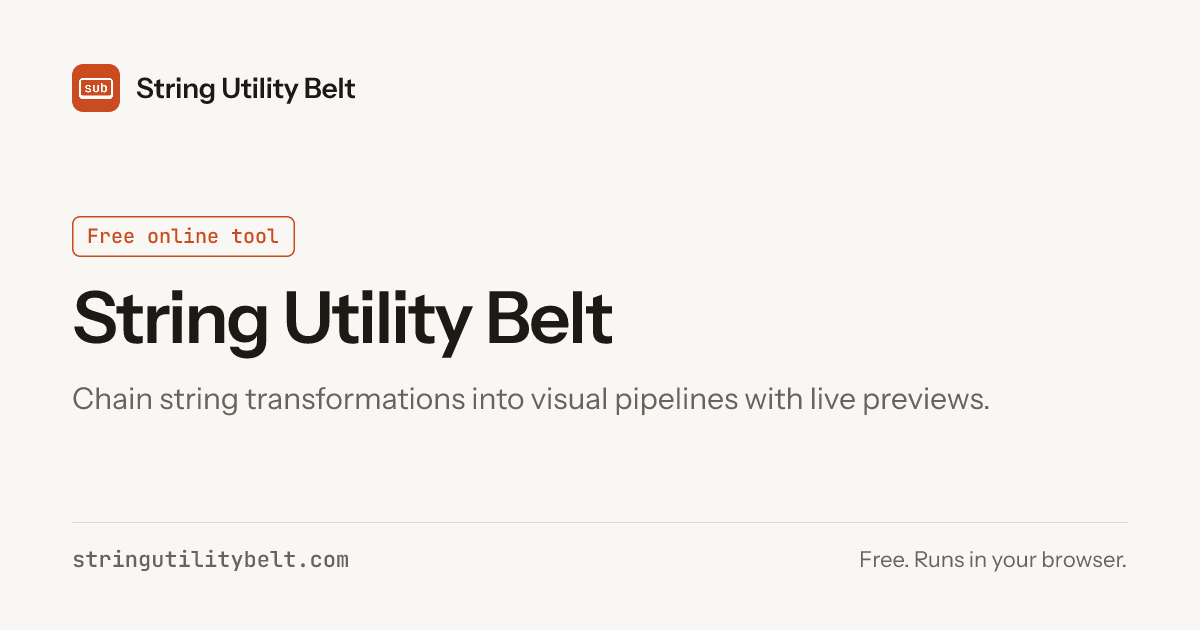
Task: Click the horizontal divider line above the footer
Action: tap(600, 522)
